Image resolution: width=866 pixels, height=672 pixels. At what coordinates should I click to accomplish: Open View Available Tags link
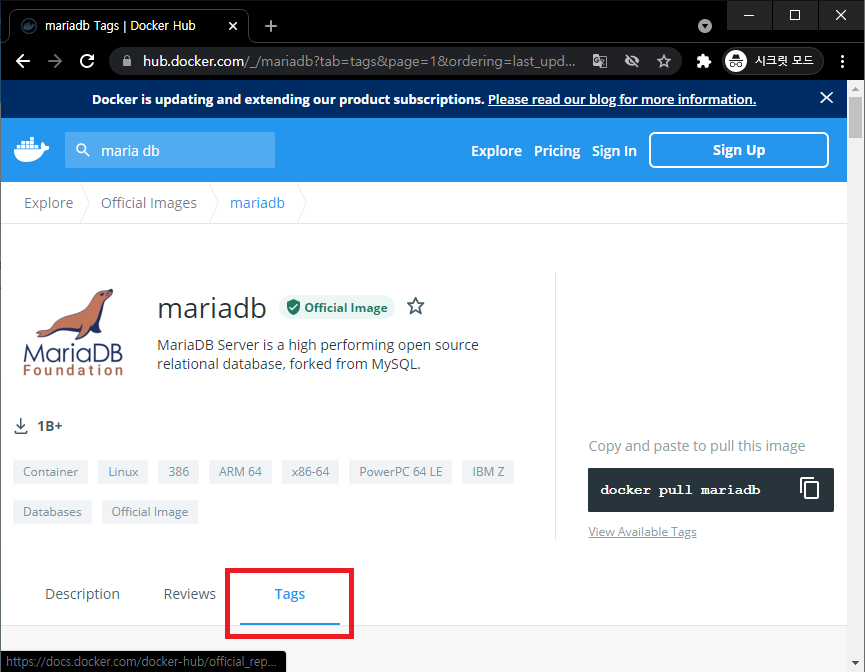[642, 532]
